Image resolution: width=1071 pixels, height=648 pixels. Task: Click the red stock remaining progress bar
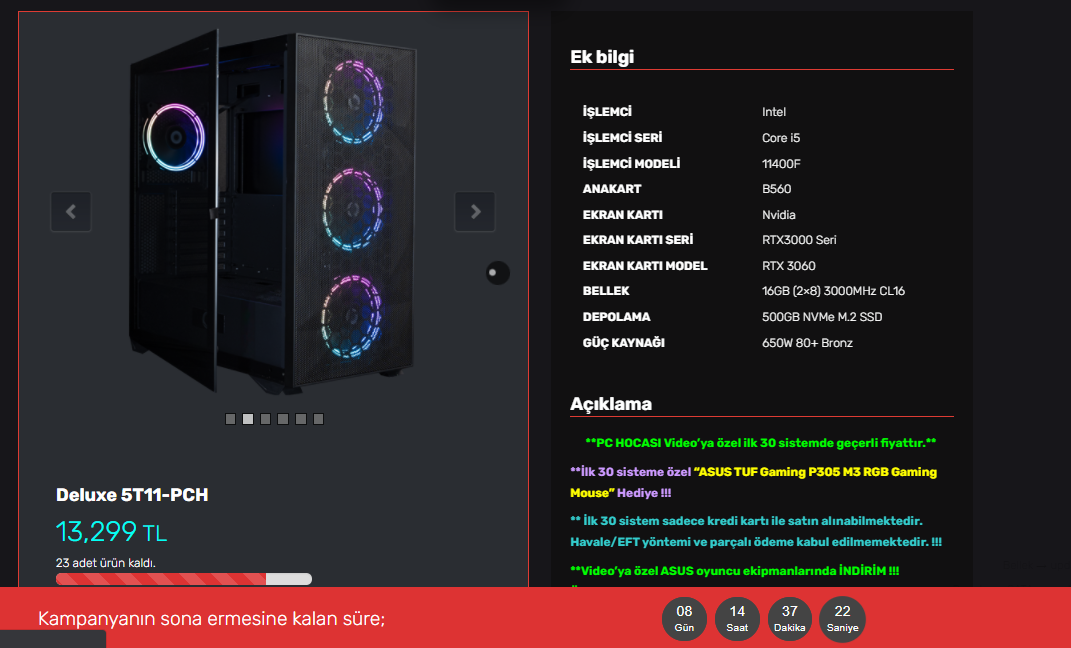pyautogui.click(x=184, y=579)
